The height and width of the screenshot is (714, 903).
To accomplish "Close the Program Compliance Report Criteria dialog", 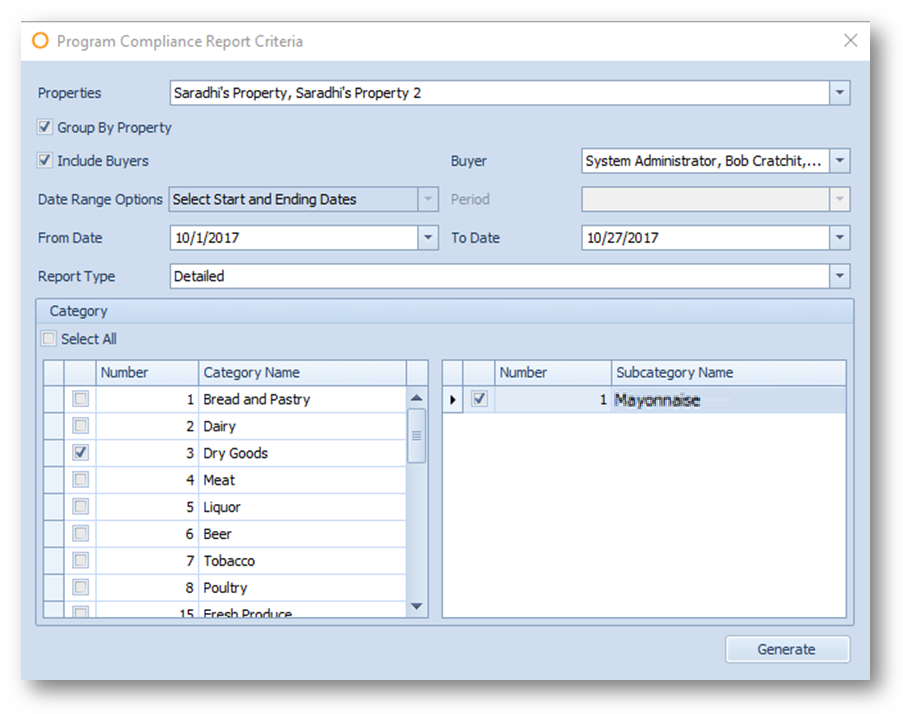I will 850,41.
